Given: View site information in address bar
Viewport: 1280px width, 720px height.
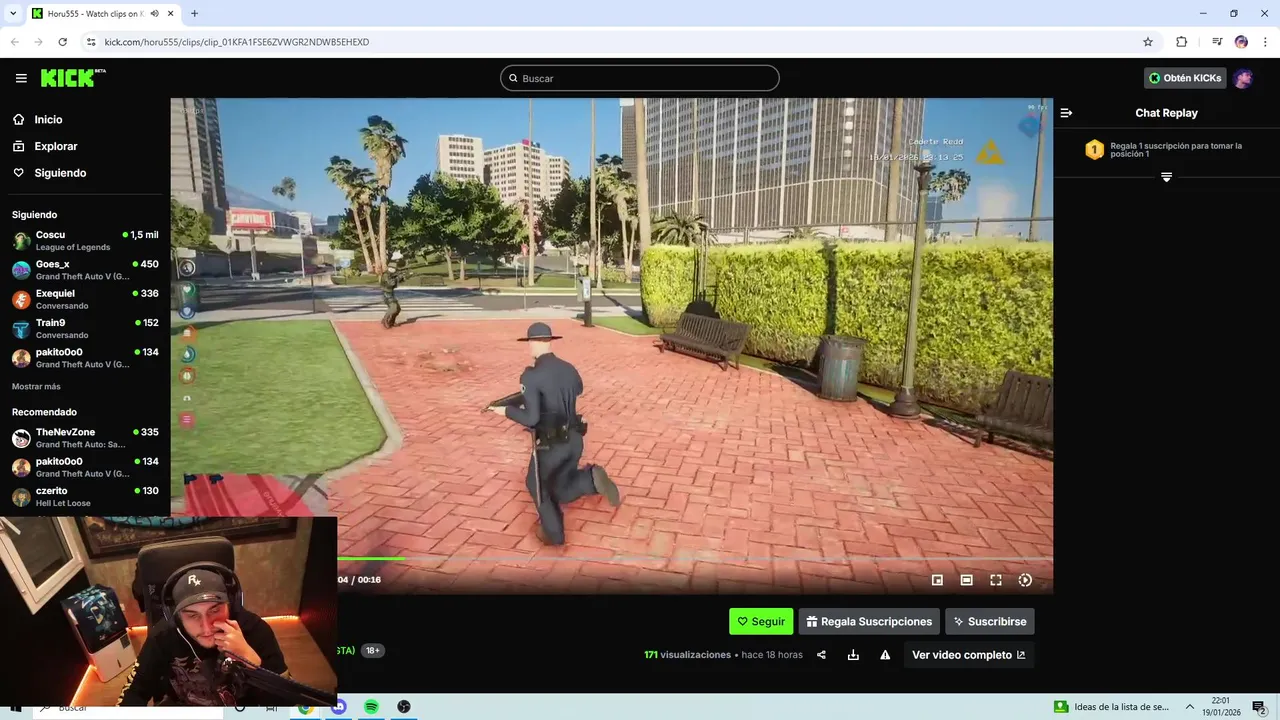Looking at the screenshot, I should [91, 42].
